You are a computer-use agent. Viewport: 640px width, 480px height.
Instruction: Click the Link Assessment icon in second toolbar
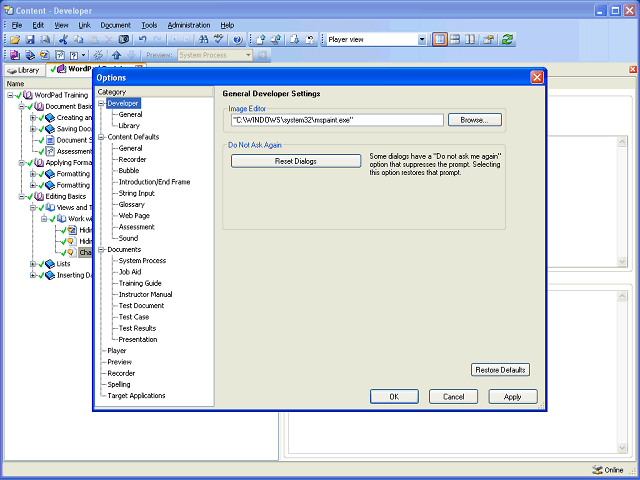coord(60,55)
